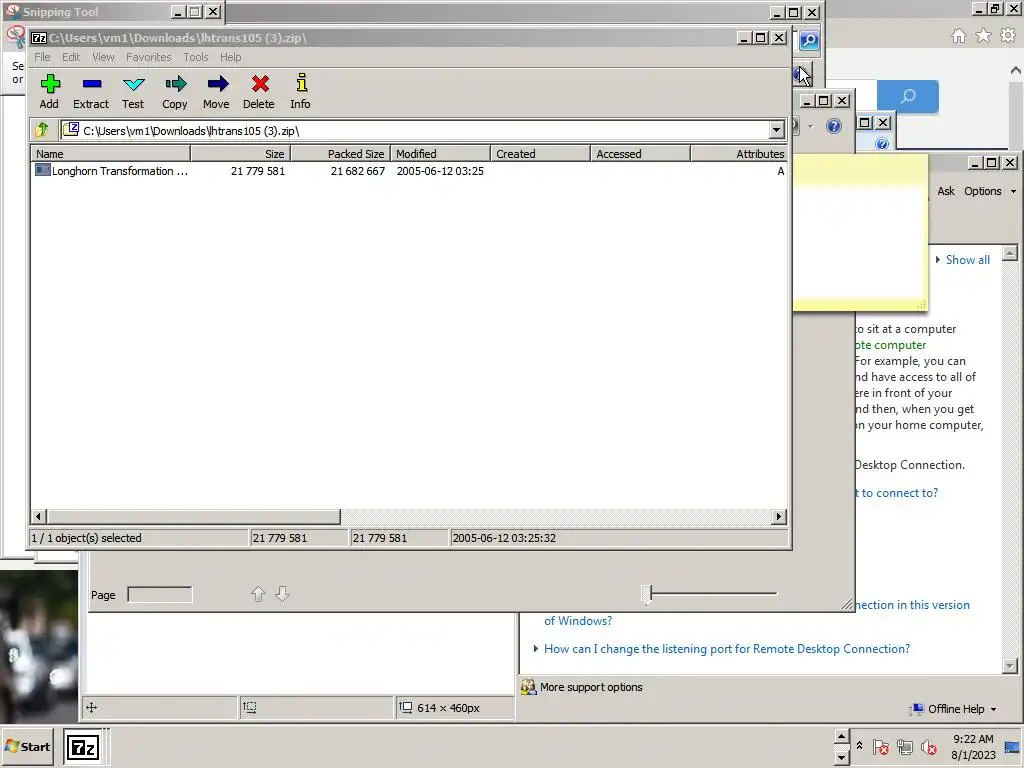Click the network tray icon
This screenshot has height=768, width=1024.
coord(904,746)
